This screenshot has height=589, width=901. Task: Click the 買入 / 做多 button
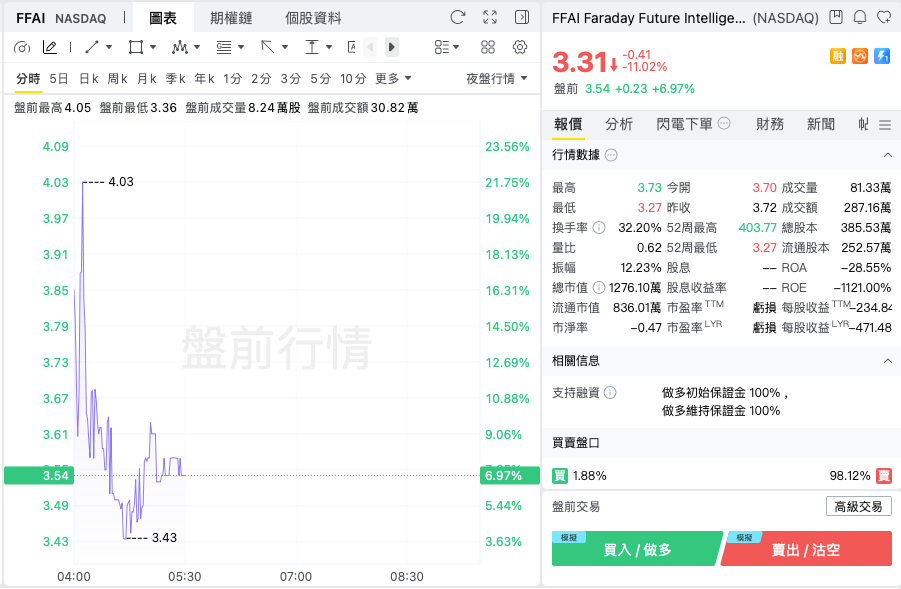point(637,549)
